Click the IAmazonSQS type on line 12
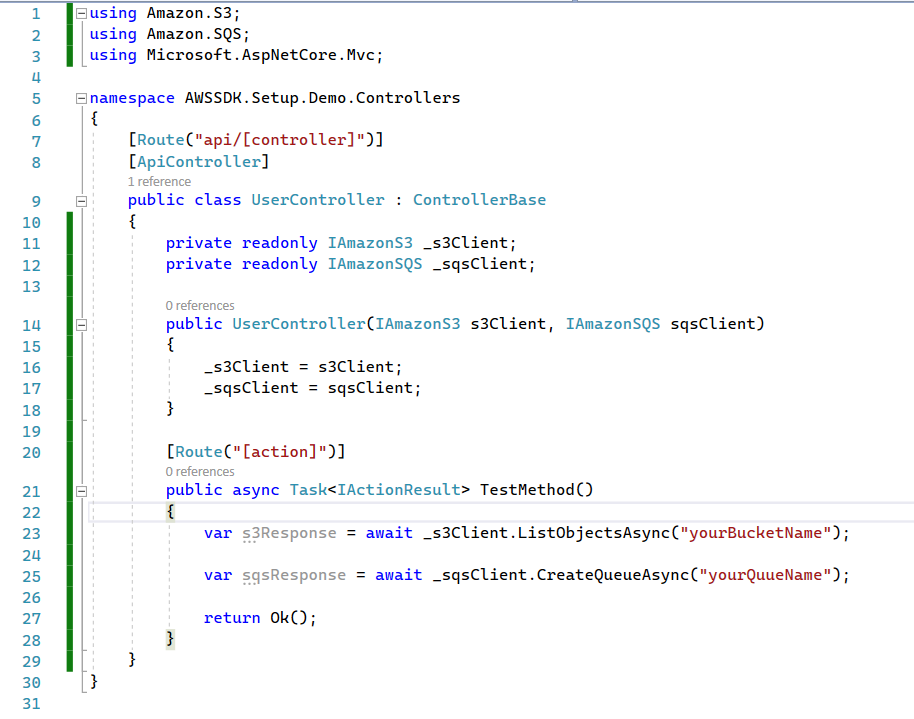 pos(375,263)
